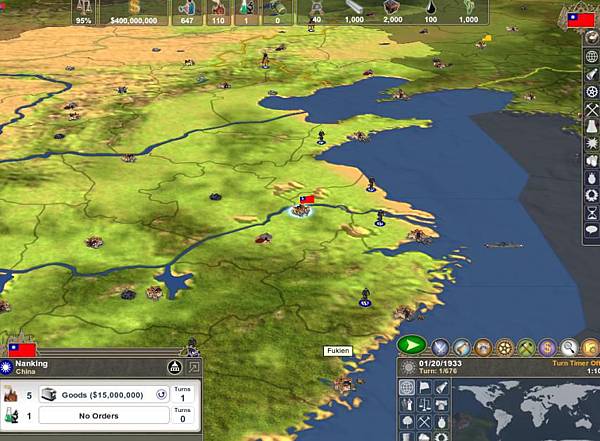Open the hourglass icon in right sidebar
Viewport: 600px width, 441px height.
click(592, 212)
